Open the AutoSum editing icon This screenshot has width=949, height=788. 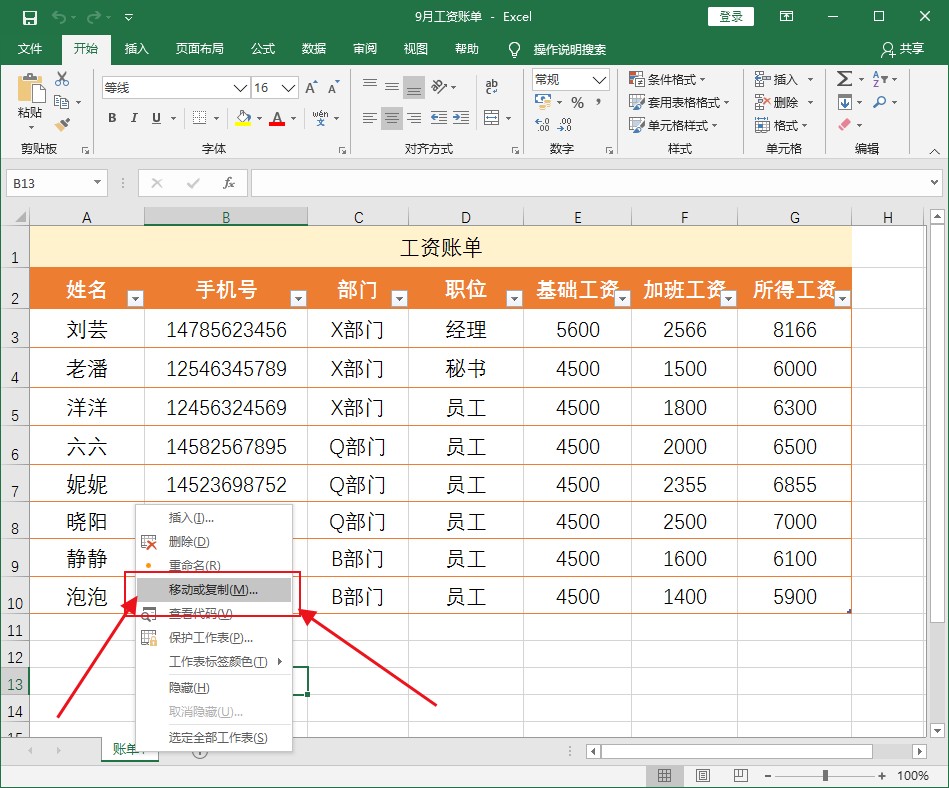click(843, 77)
